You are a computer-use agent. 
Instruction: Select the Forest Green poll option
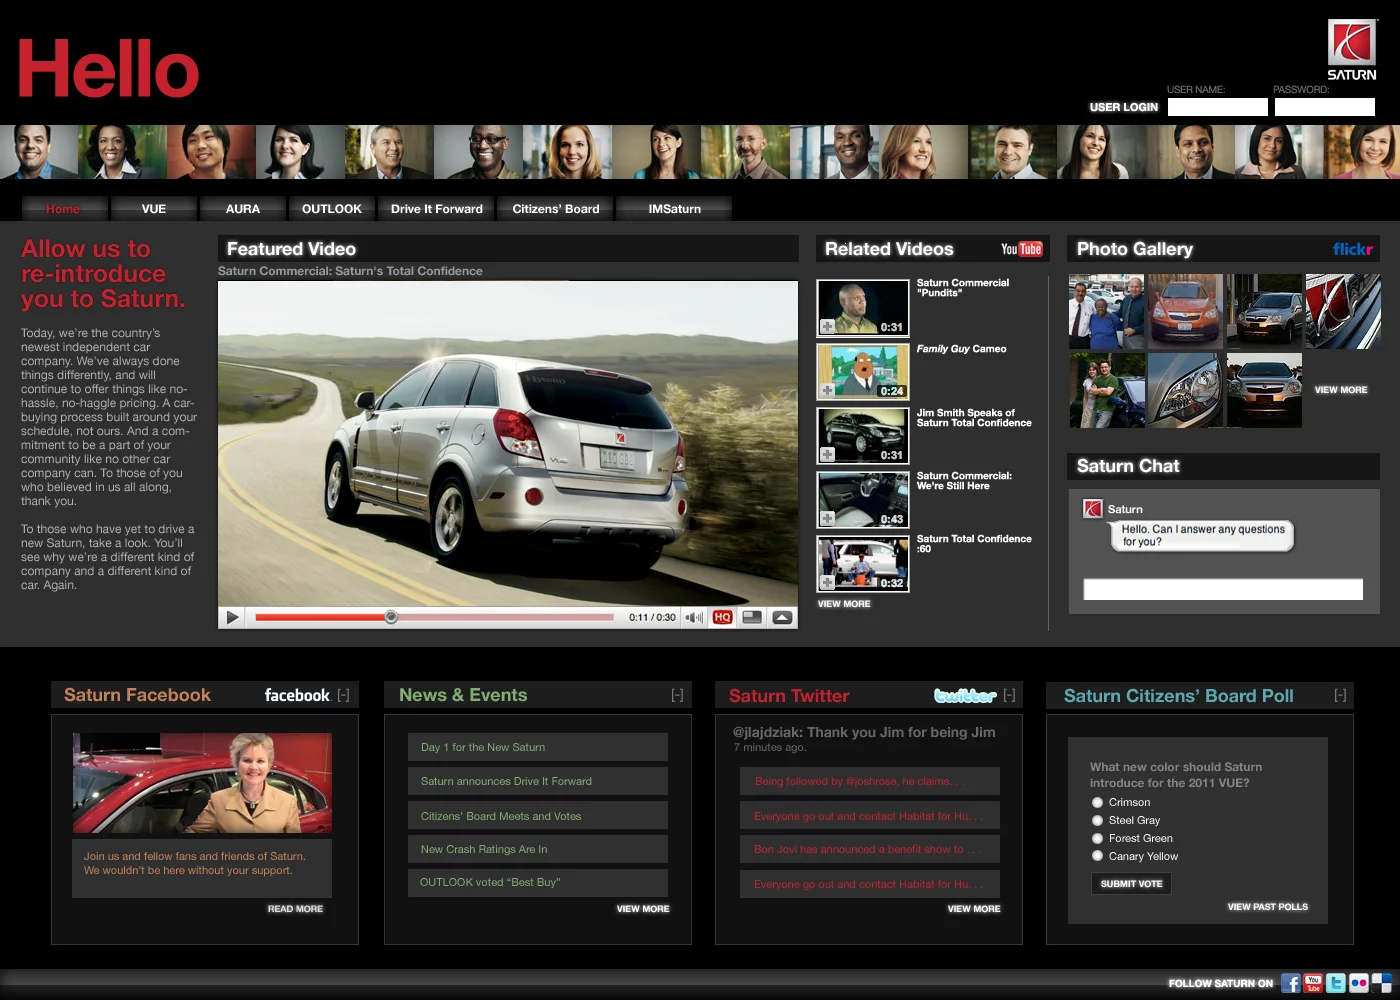[x=1097, y=838]
